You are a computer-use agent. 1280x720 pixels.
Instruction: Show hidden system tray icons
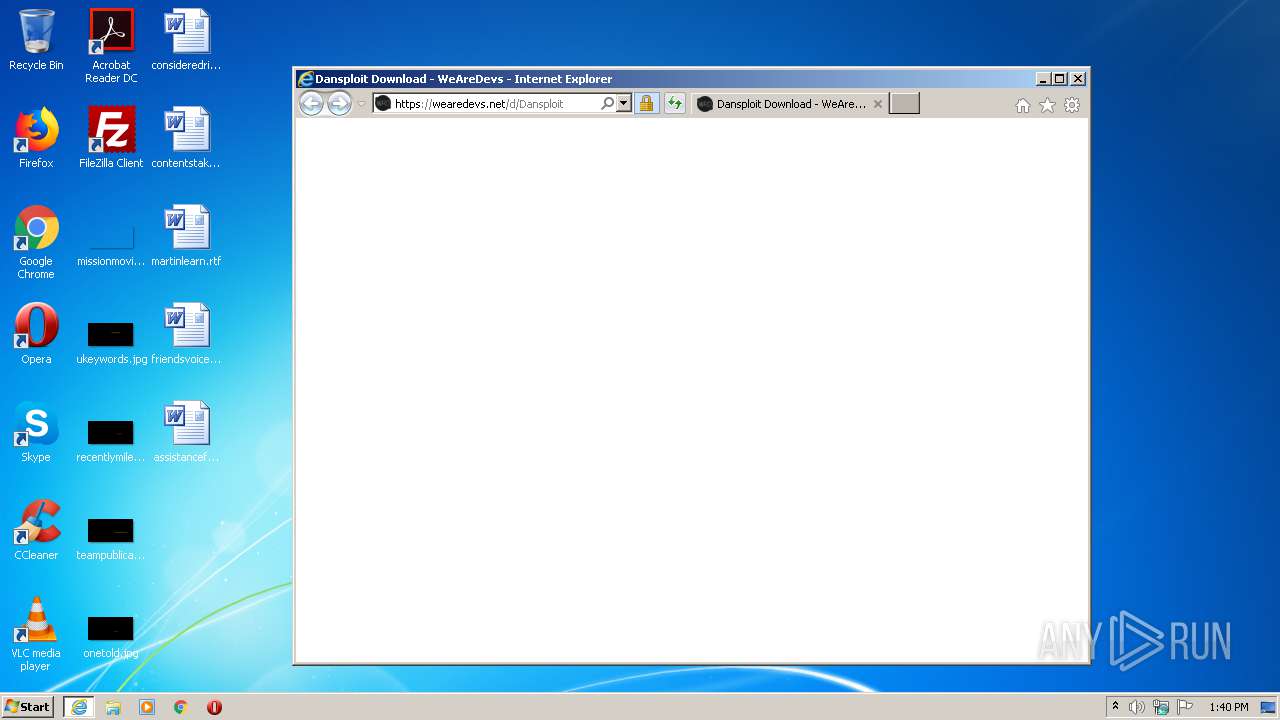click(x=1115, y=707)
